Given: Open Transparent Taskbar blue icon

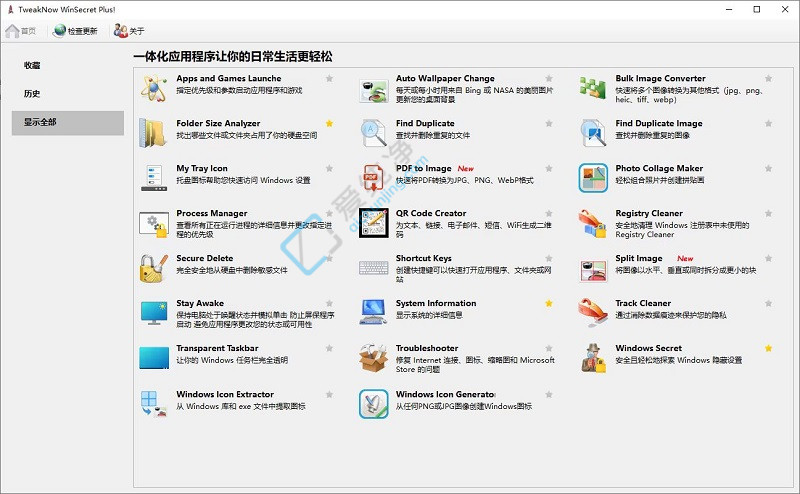Looking at the screenshot, I should (154, 358).
